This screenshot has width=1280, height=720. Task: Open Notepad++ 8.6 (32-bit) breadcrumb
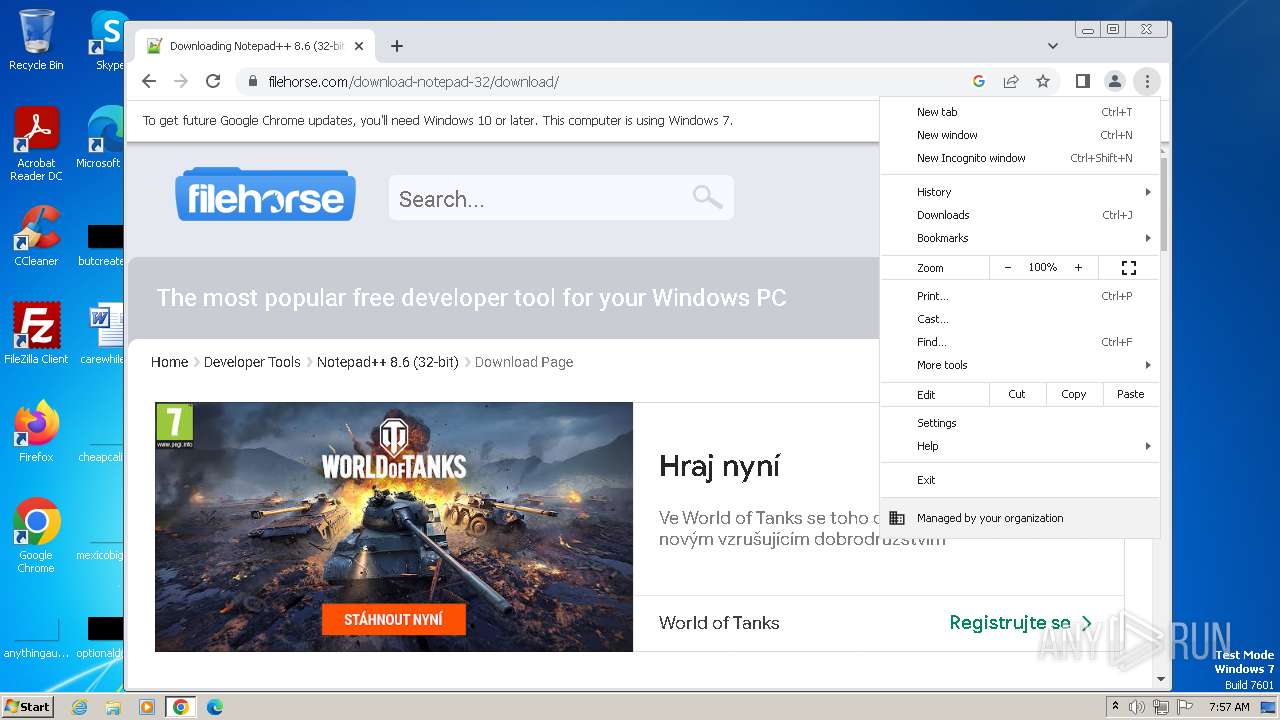point(387,362)
